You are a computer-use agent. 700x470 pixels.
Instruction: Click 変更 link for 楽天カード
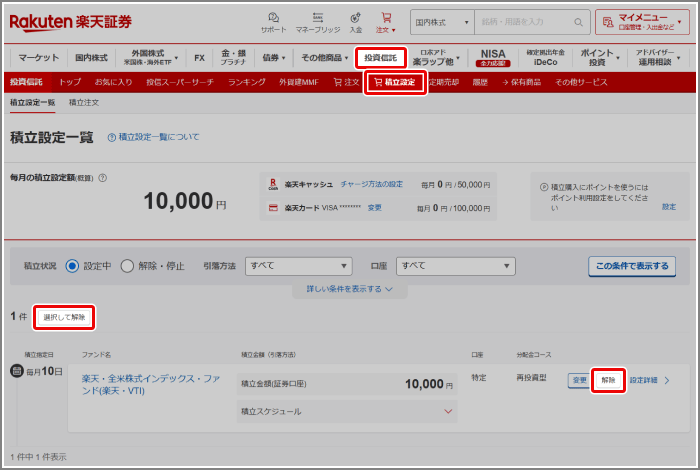[x=374, y=208]
